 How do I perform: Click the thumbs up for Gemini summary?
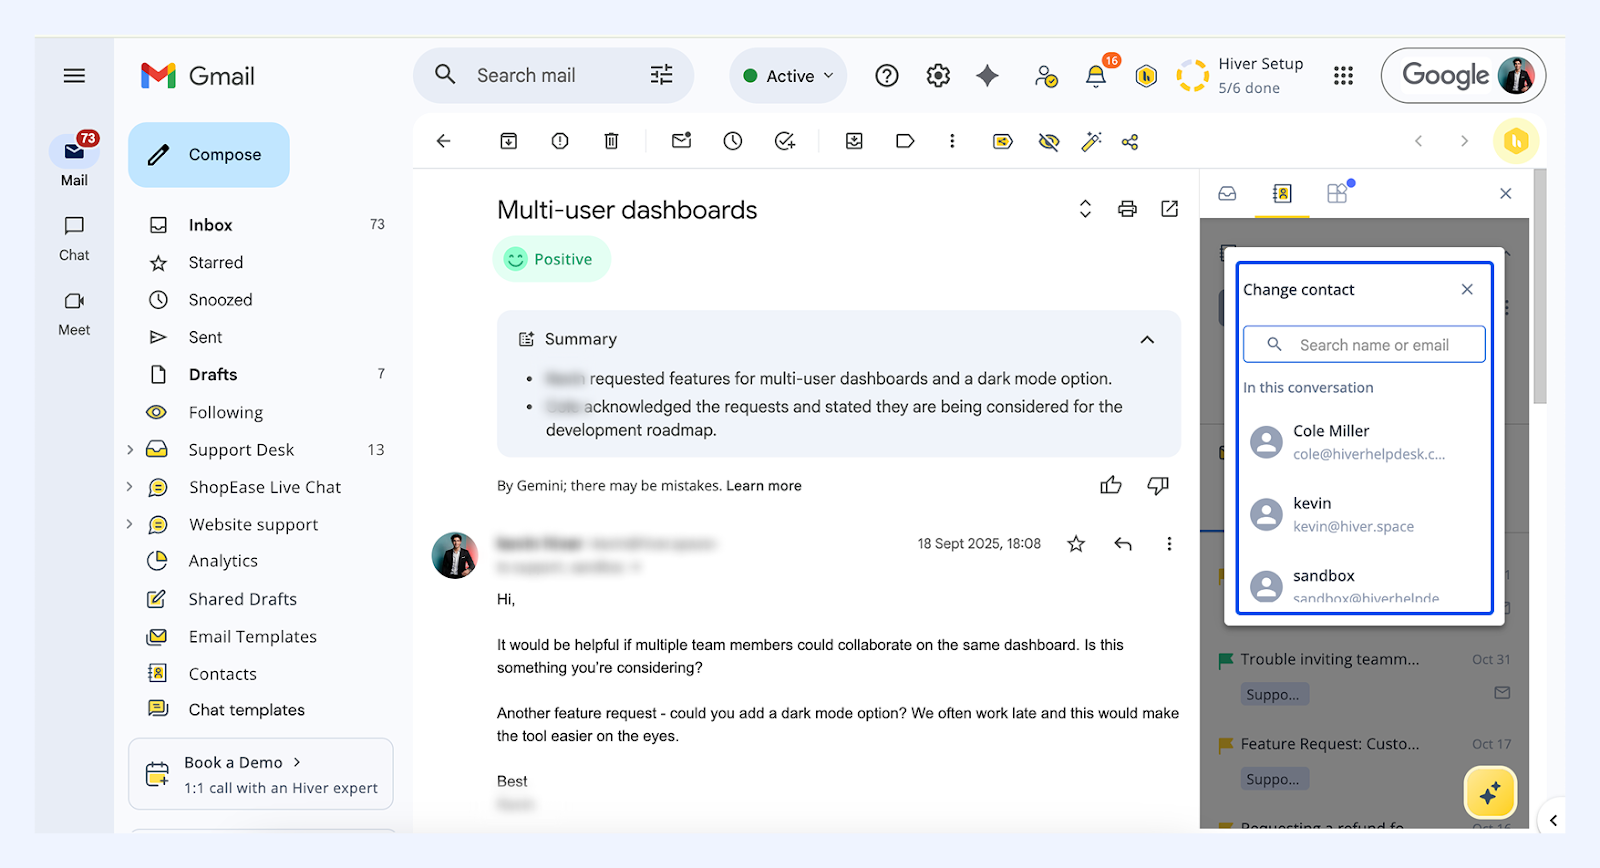pos(1111,486)
